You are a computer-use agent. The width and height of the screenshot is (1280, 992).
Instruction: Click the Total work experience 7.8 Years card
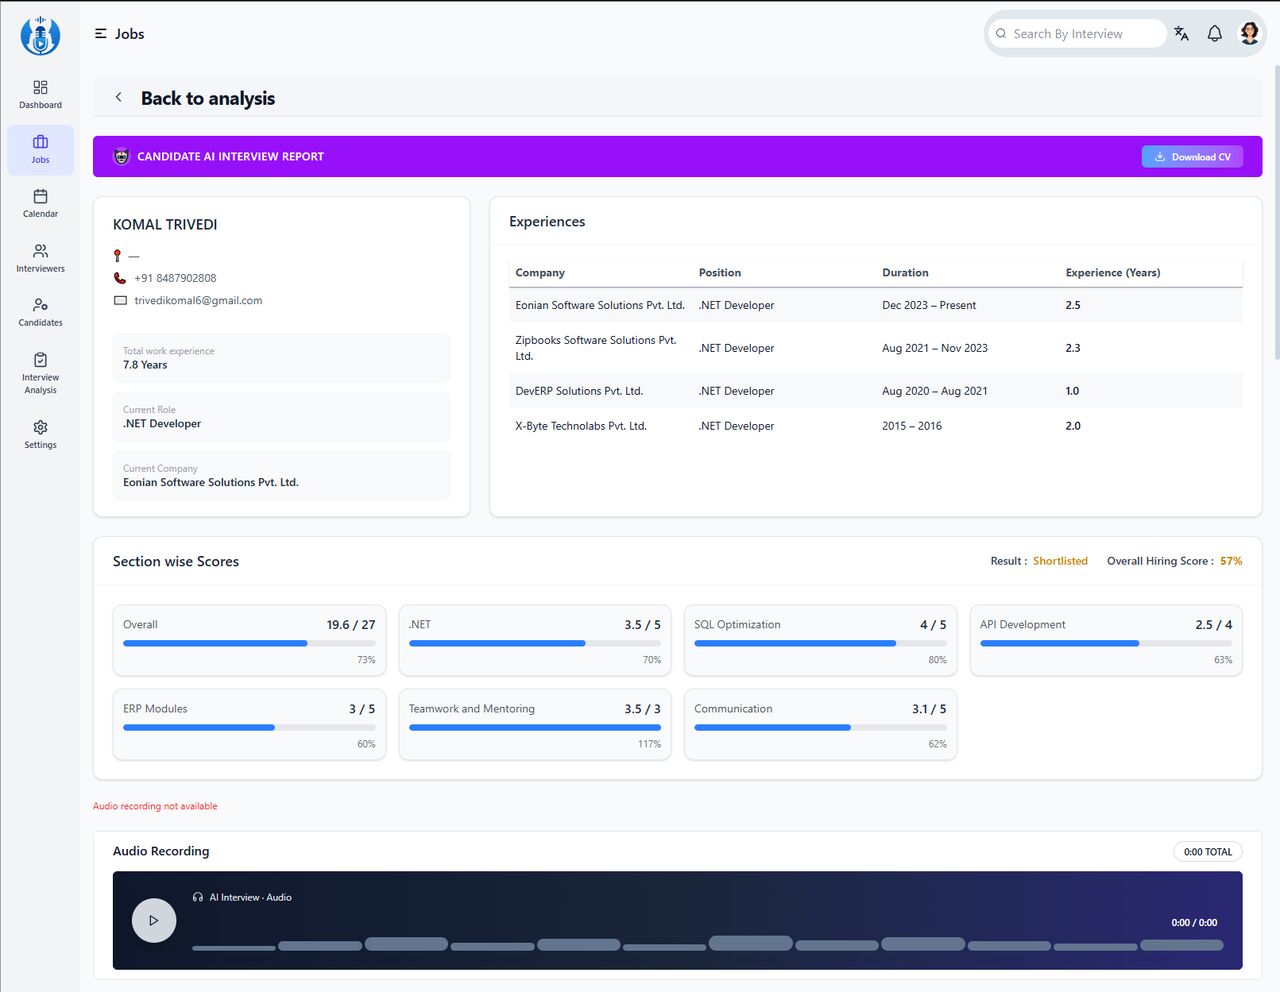pyautogui.click(x=281, y=358)
